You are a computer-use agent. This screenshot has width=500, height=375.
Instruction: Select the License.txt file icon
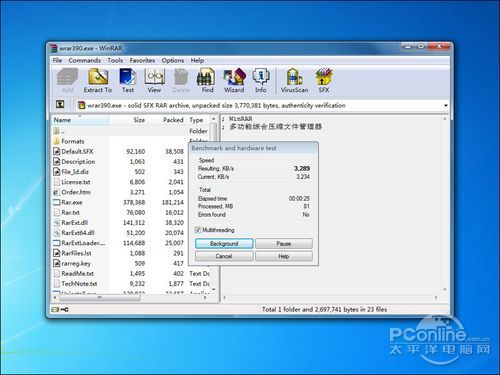click(56, 182)
